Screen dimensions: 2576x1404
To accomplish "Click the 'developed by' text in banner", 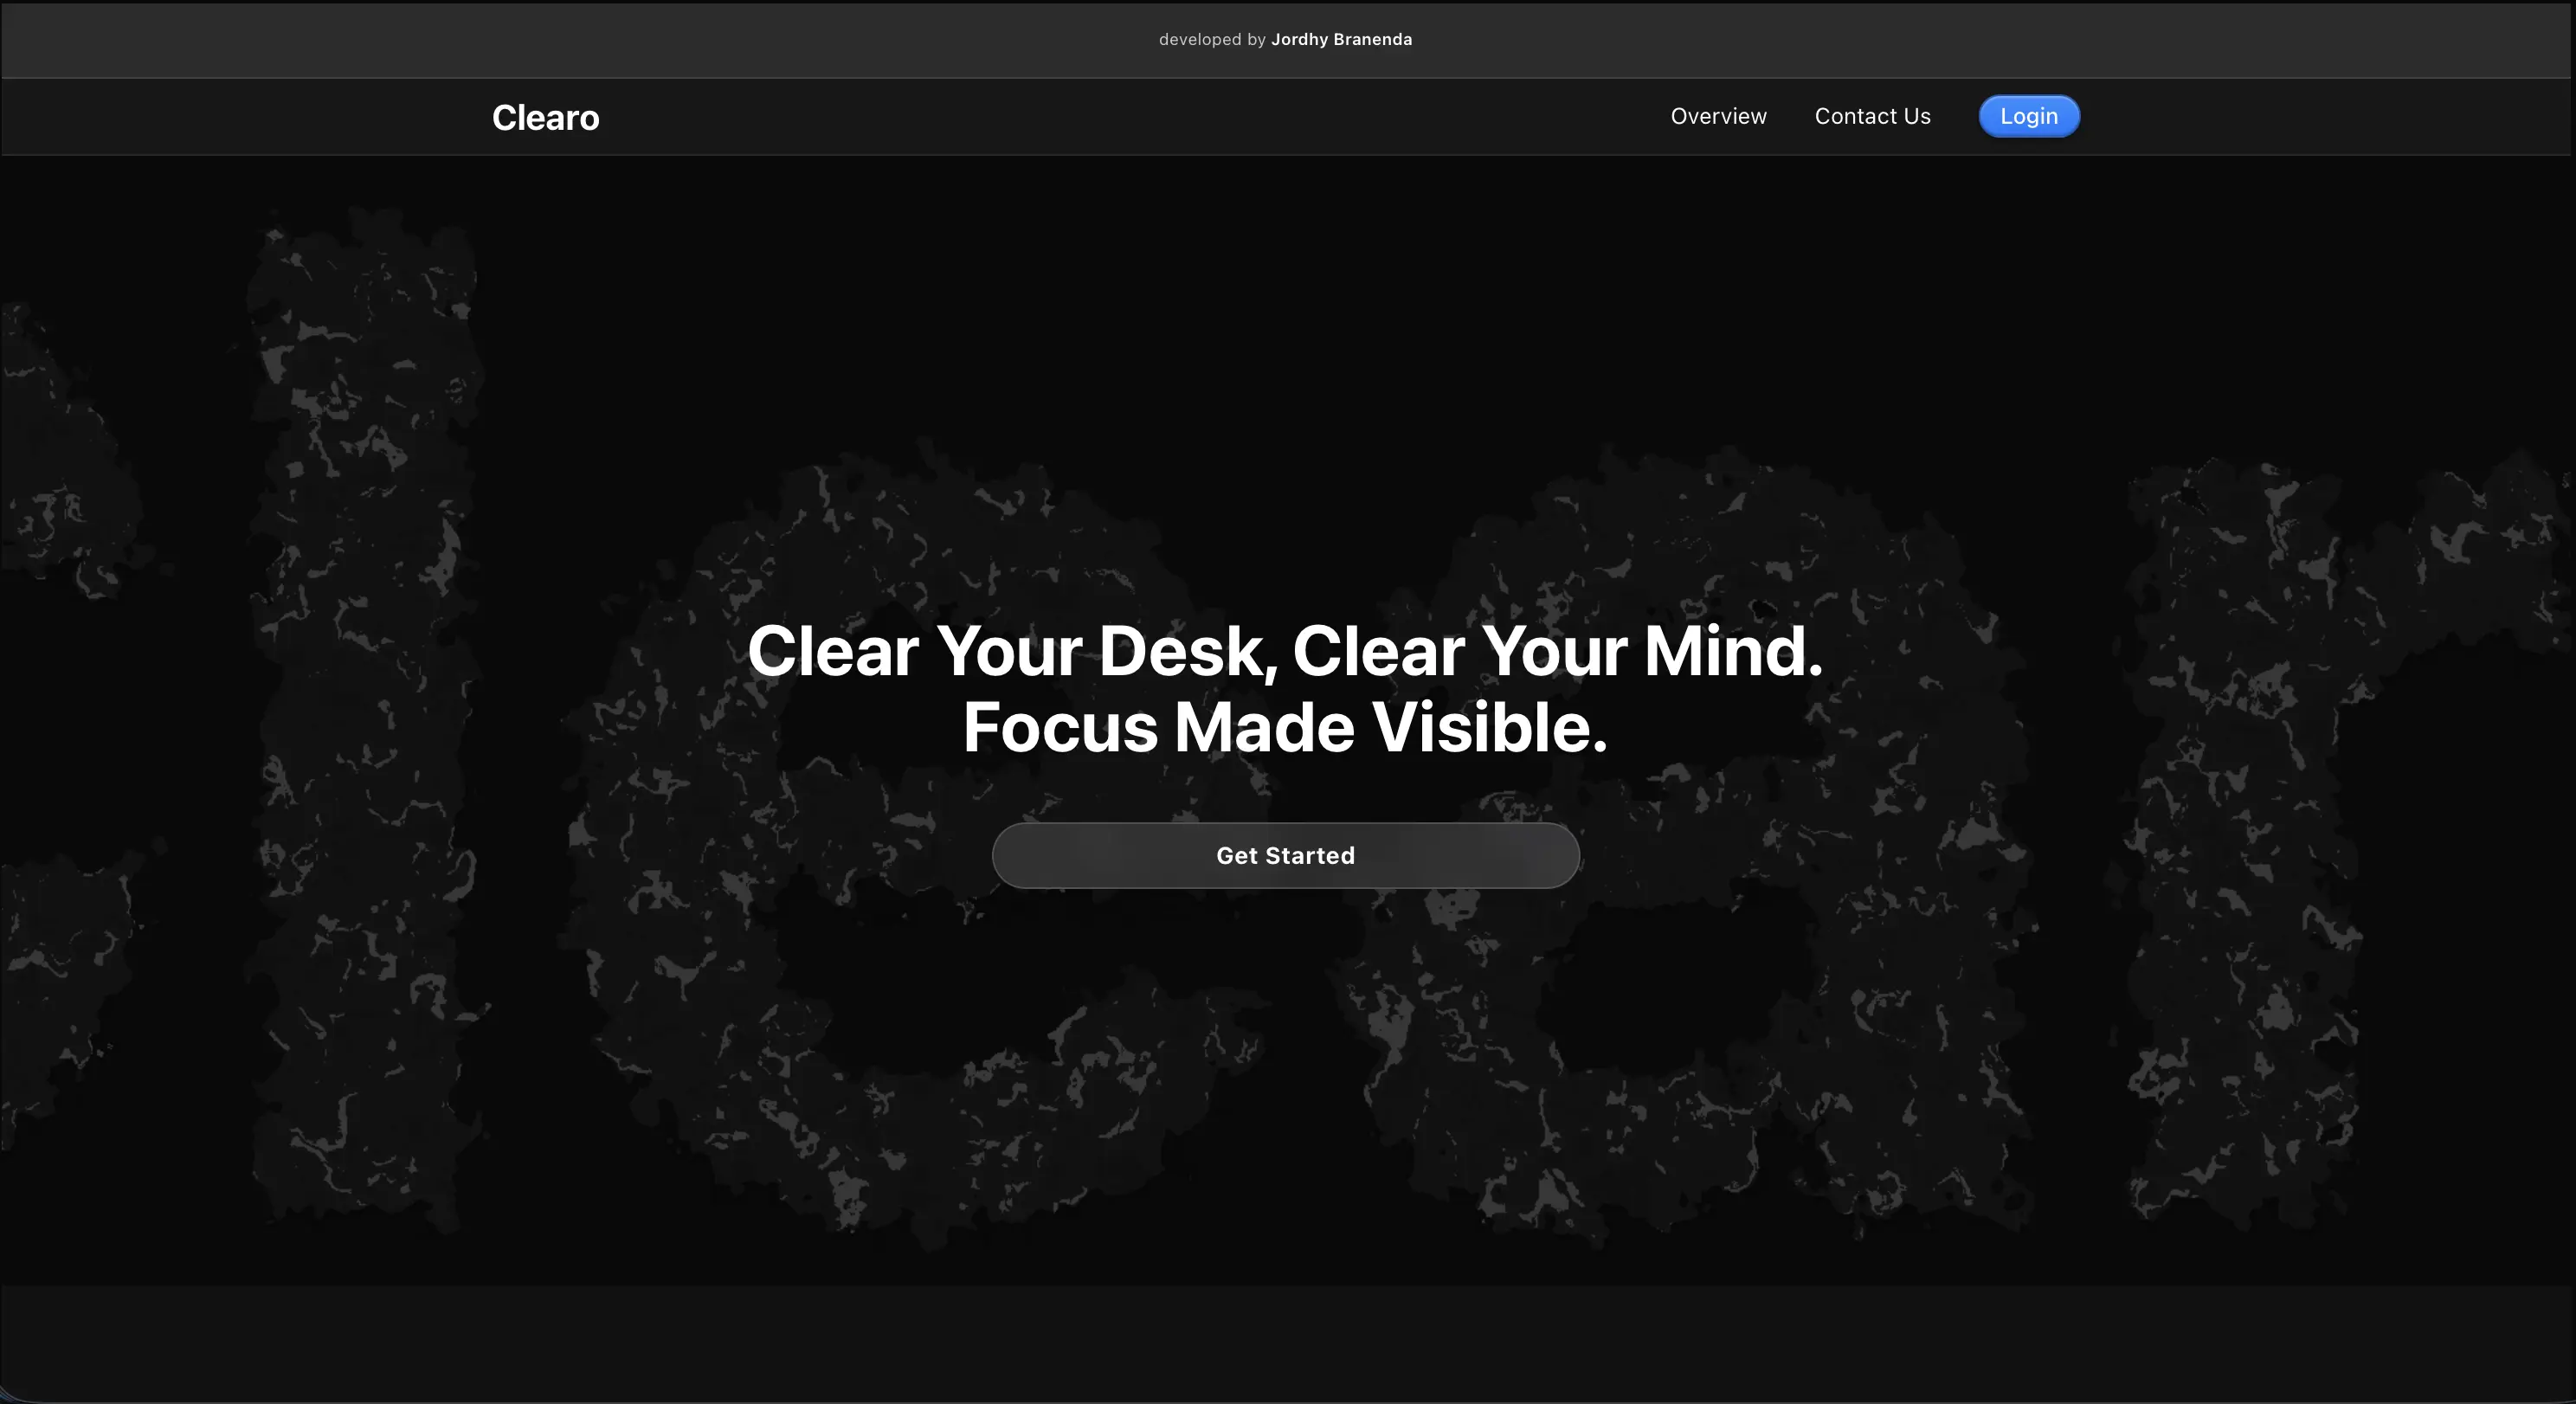I will [x=1212, y=40].
